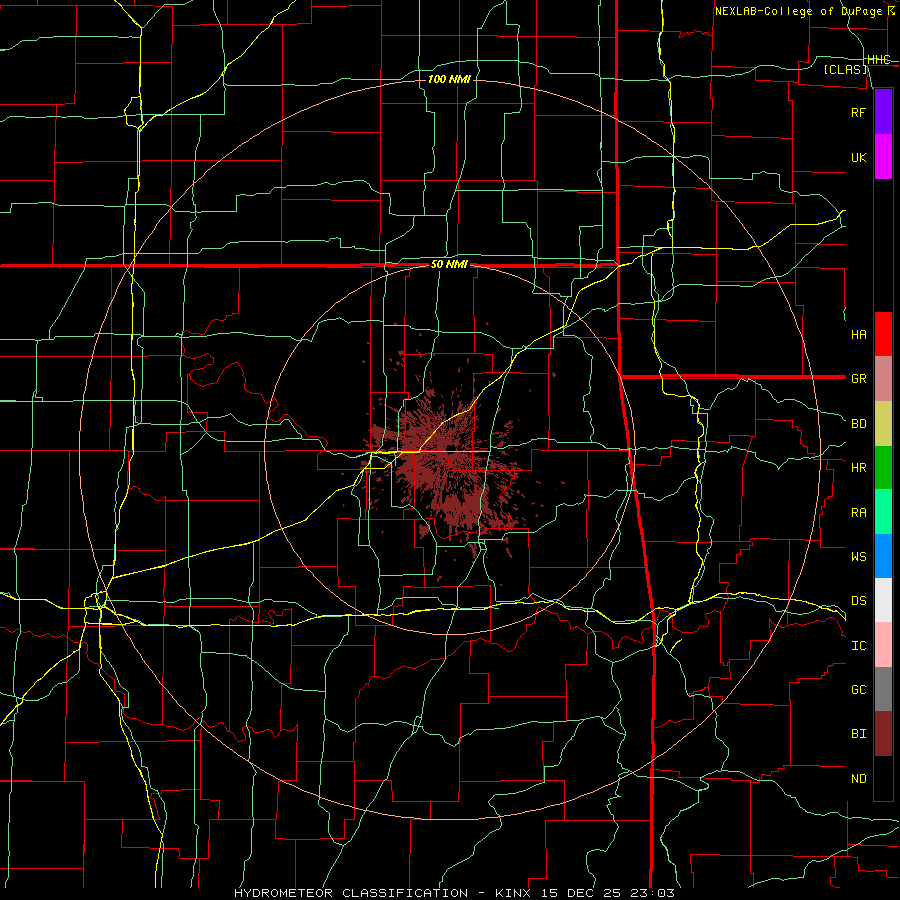The image size is (900, 900).
Task: Click the RF purple legend swatch
Action: click(883, 112)
